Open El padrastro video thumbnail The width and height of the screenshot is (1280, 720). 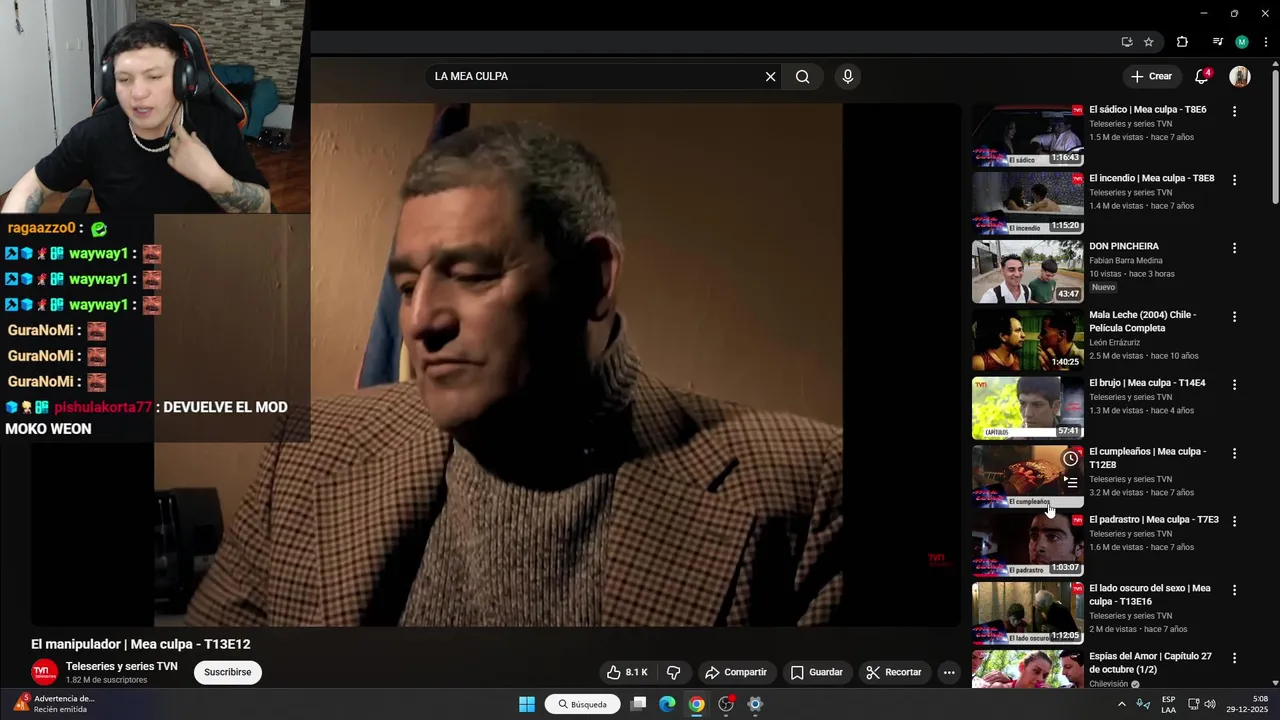click(x=1027, y=544)
